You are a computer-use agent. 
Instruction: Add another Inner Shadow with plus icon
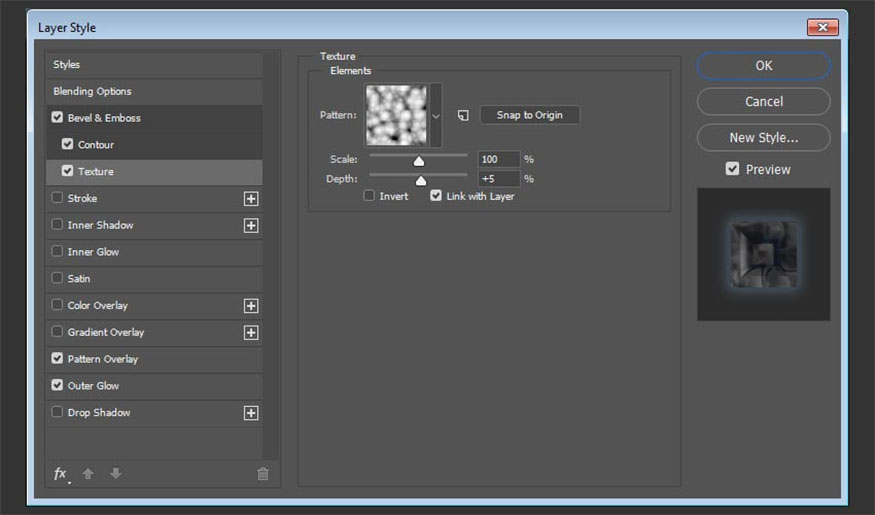[251, 226]
